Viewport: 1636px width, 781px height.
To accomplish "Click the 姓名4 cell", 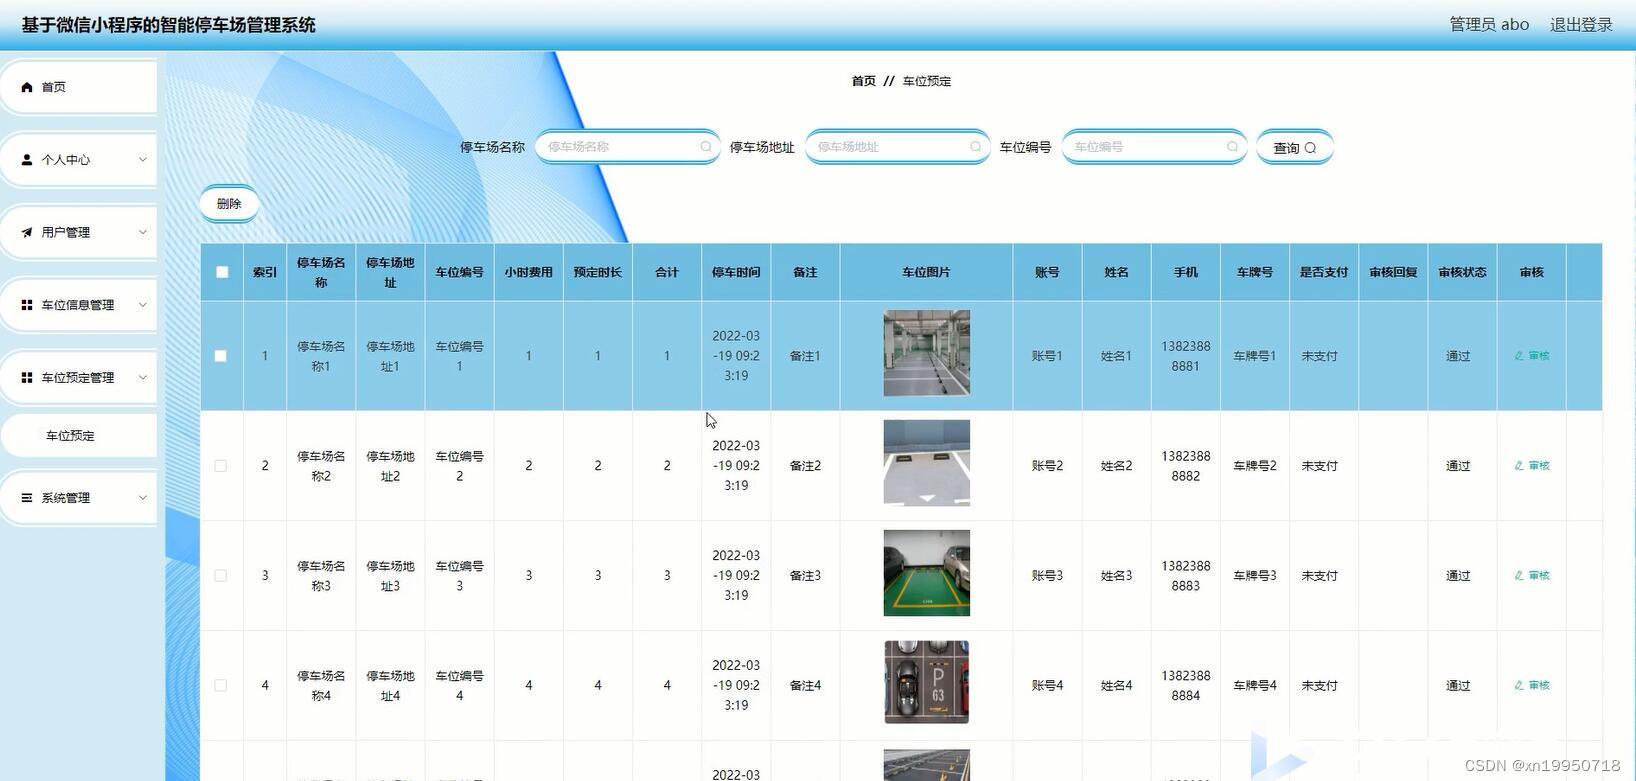I will click(1116, 686).
